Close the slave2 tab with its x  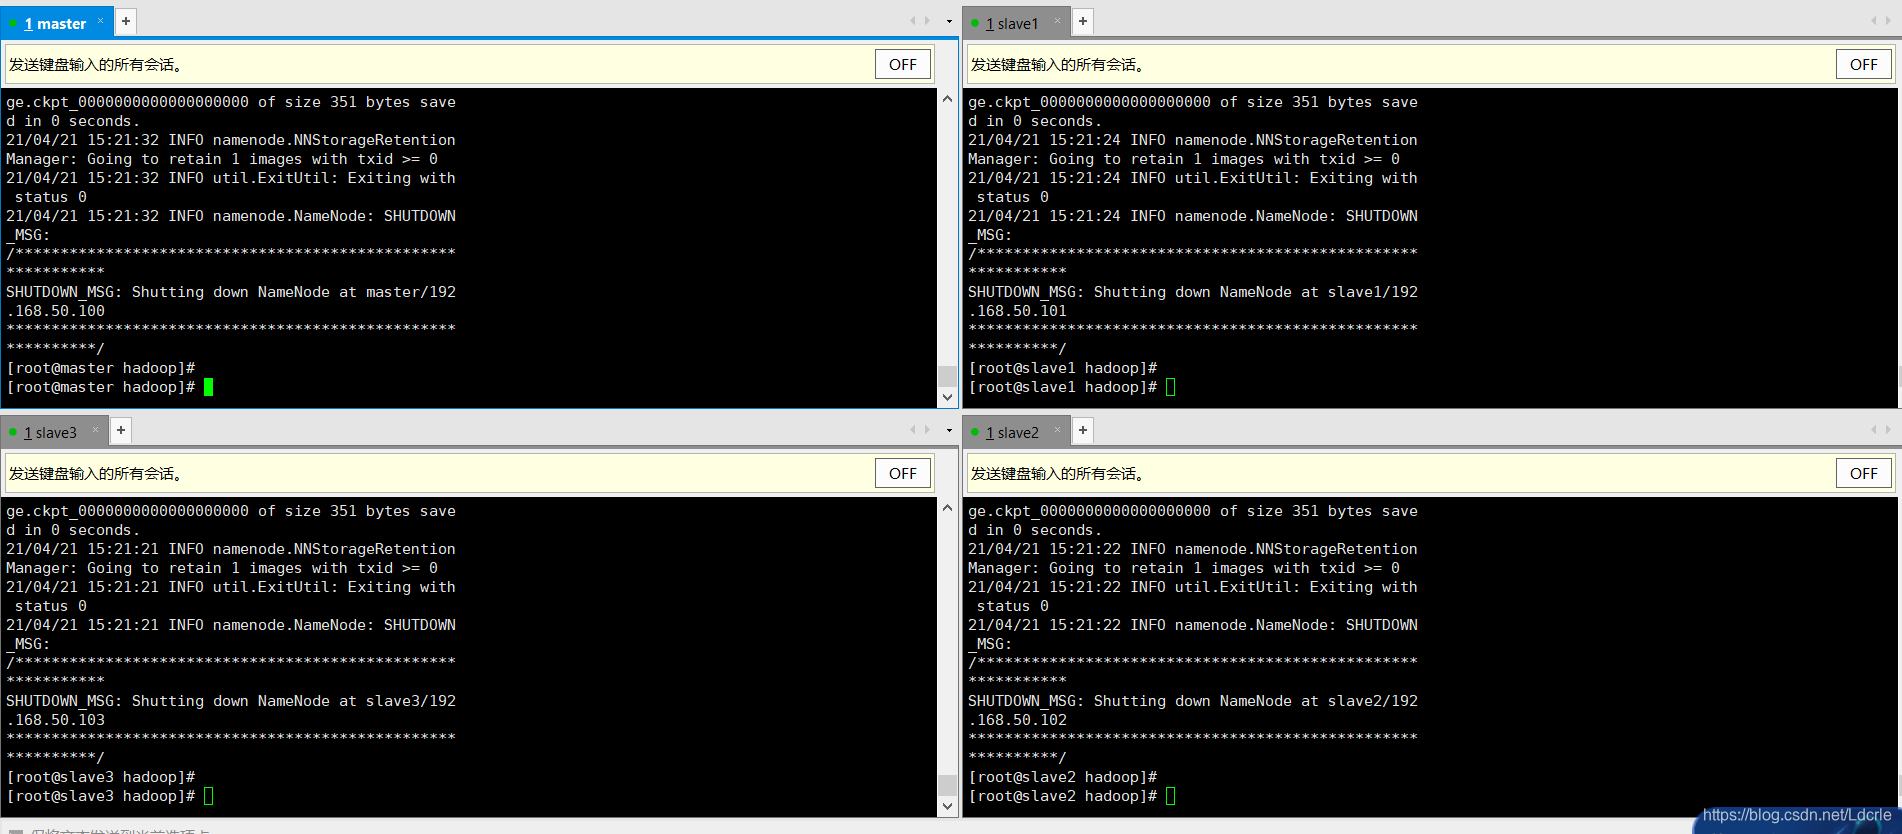pyautogui.click(x=1057, y=430)
